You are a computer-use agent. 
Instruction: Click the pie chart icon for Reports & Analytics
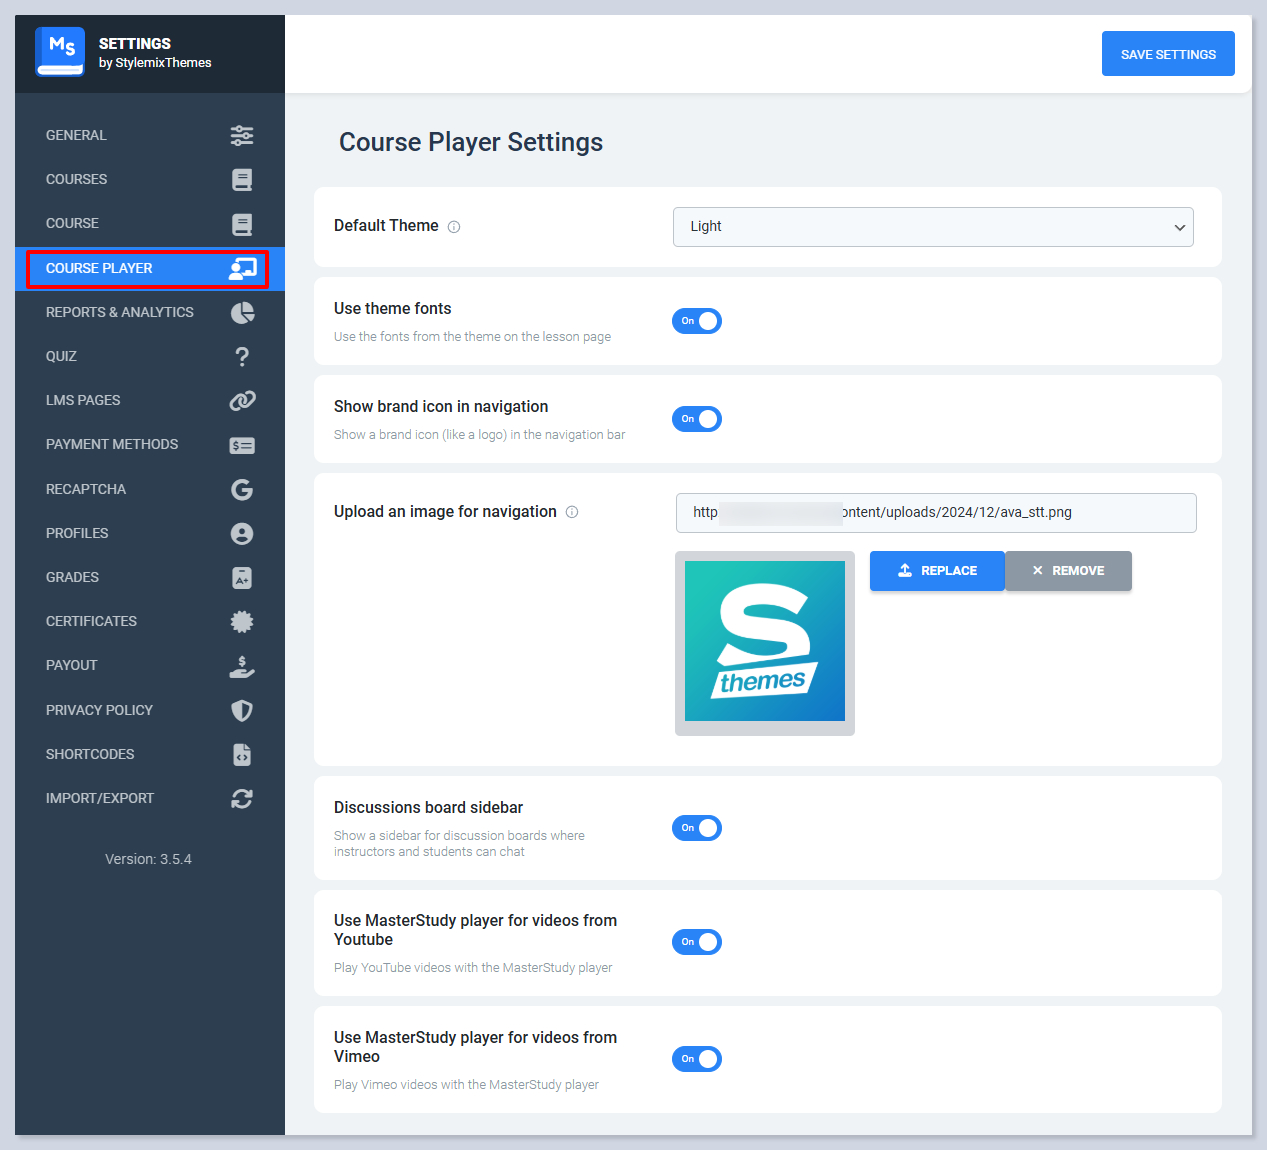[x=241, y=313]
